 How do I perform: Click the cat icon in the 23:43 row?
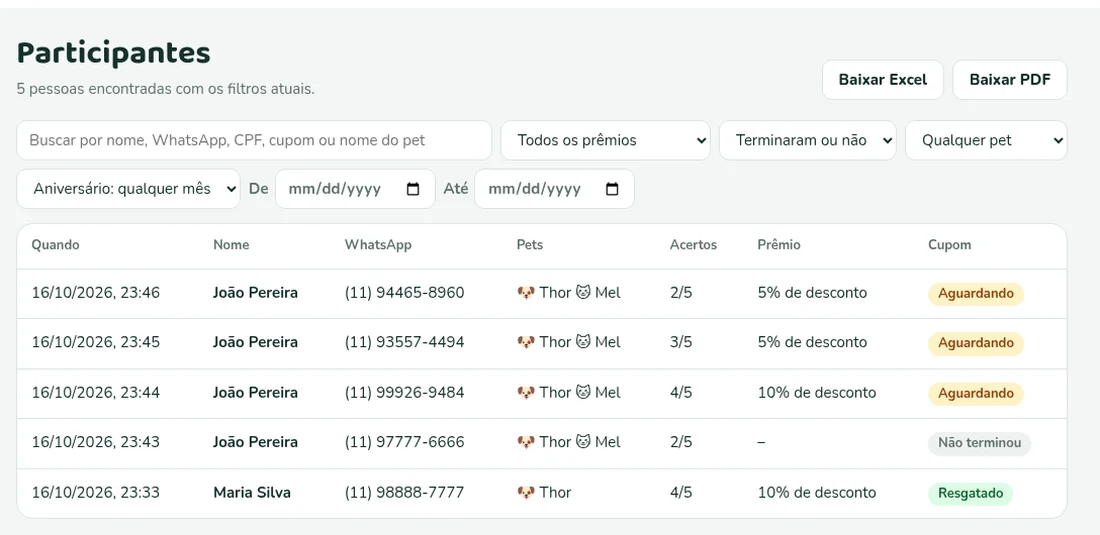(x=583, y=442)
